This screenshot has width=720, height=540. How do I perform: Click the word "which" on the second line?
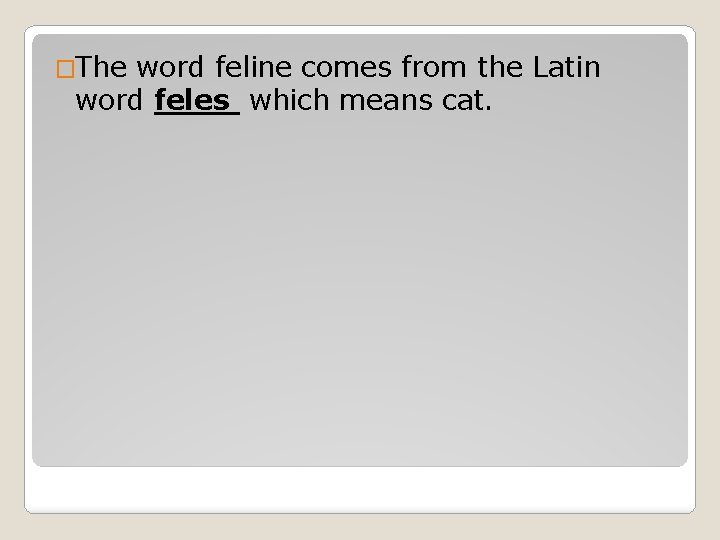pos(290,103)
